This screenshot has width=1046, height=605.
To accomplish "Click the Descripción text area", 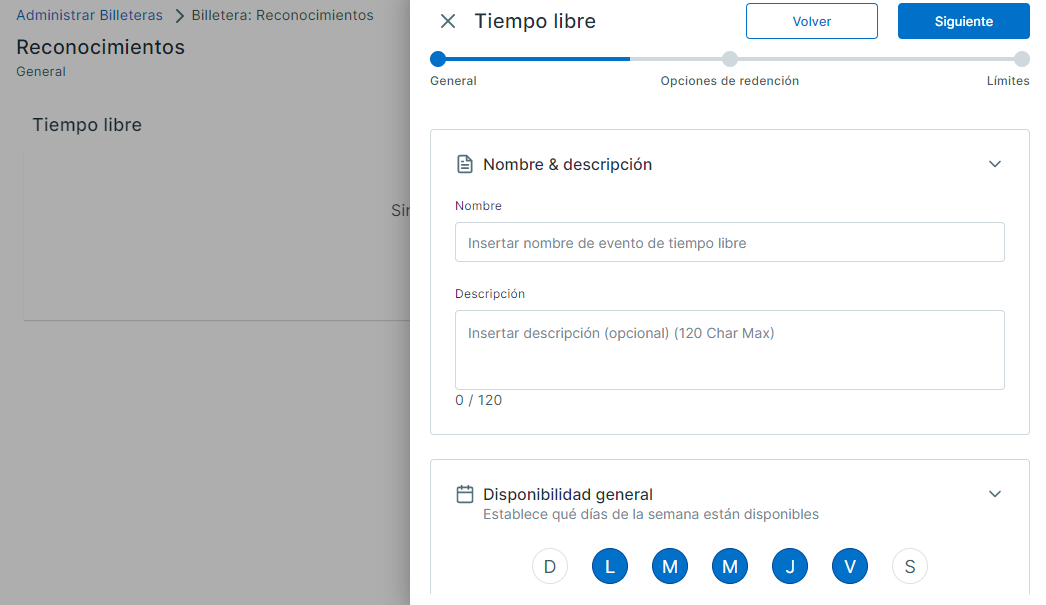I will coord(729,349).
